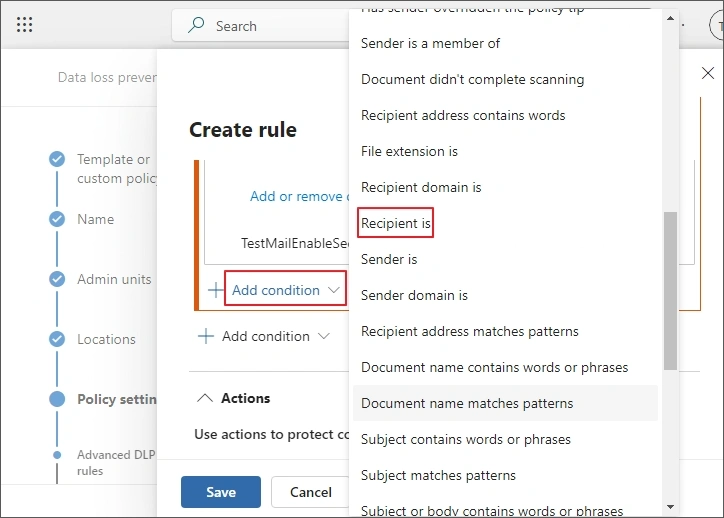Open Advanced DLP rules step
The height and width of the screenshot is (518, 724).
click(x=116, y=463)
